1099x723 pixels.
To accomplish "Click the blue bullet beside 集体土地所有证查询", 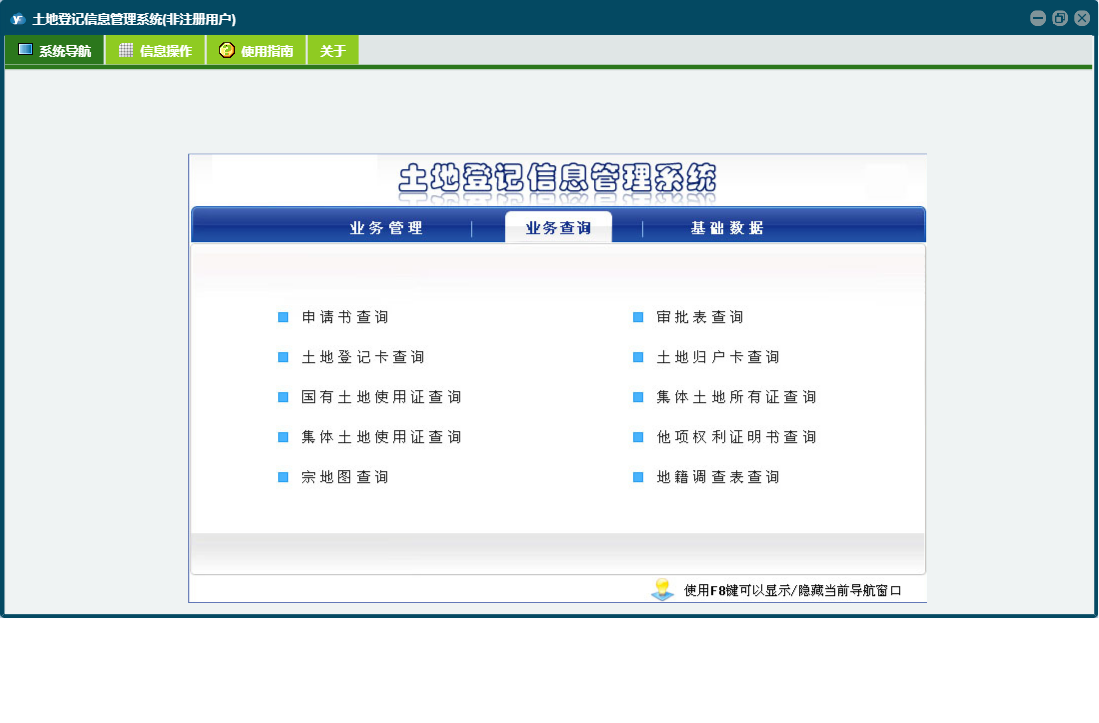I will click(638, 397).
